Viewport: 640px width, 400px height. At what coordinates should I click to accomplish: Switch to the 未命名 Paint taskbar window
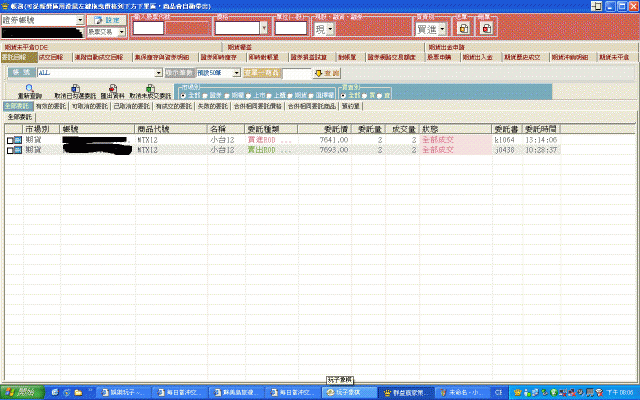[x=462, y=392]
